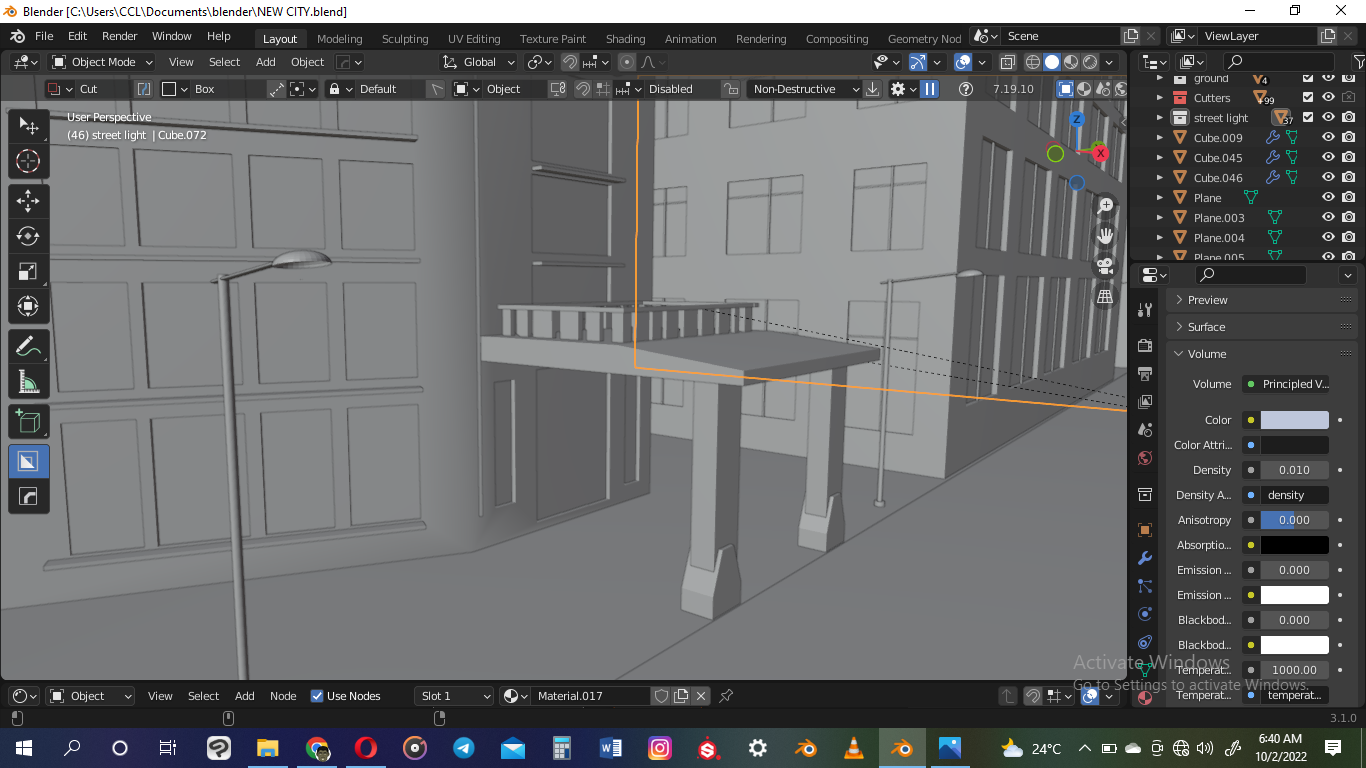
Task: Hide Cube.009 using its eye icon
Action: pyautogui.click(x=1328, y=138)
